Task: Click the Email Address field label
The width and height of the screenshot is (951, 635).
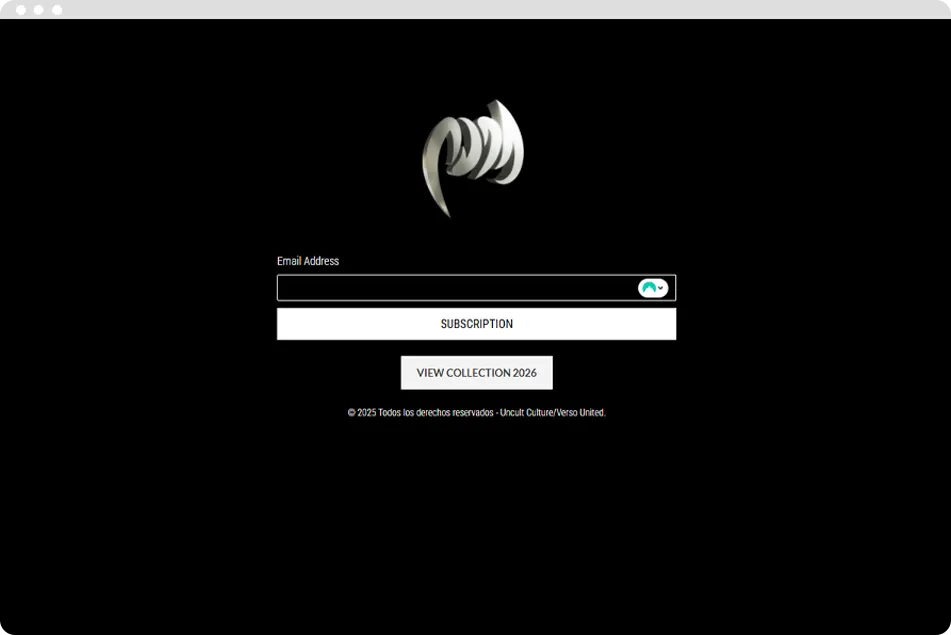Action: click(x=308, y=261)
